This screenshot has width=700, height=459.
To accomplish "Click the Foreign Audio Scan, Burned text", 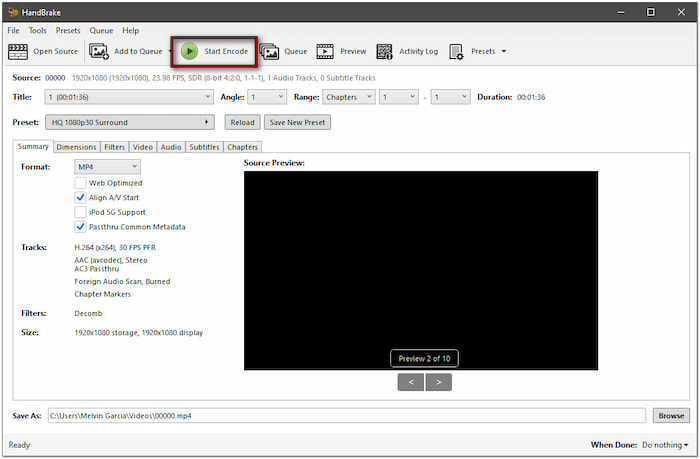I will pyautogui.click(x=122, y=281).
